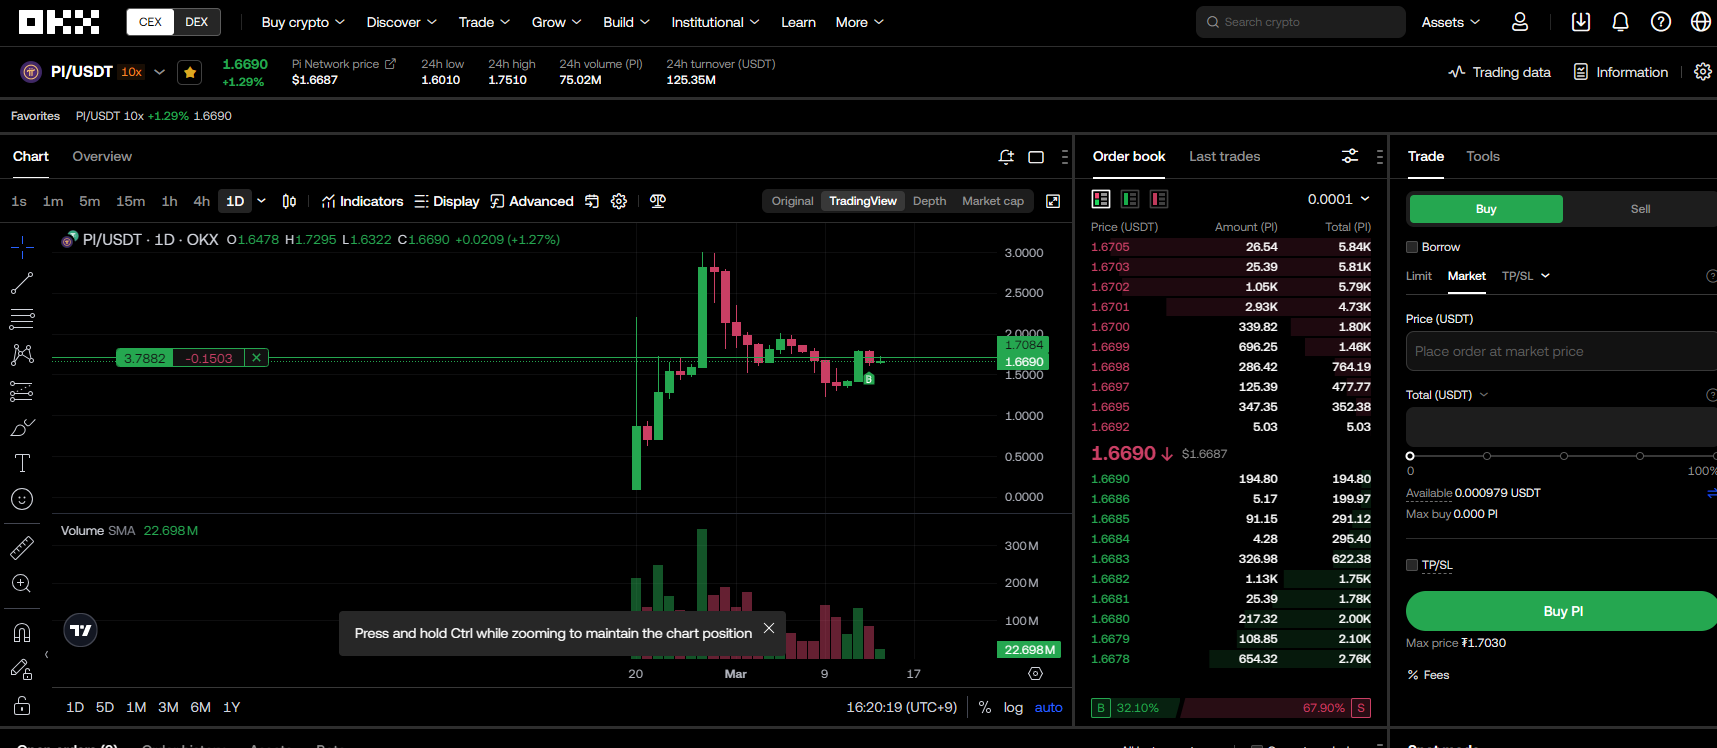Open the user profile icon
The image size is (1717, 748).
coord(1520,22)
